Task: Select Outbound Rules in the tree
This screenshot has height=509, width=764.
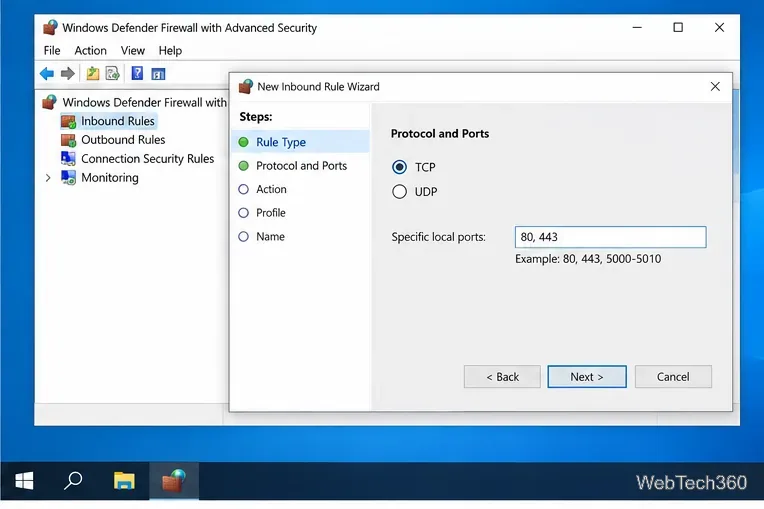Action: pos(123,140)
